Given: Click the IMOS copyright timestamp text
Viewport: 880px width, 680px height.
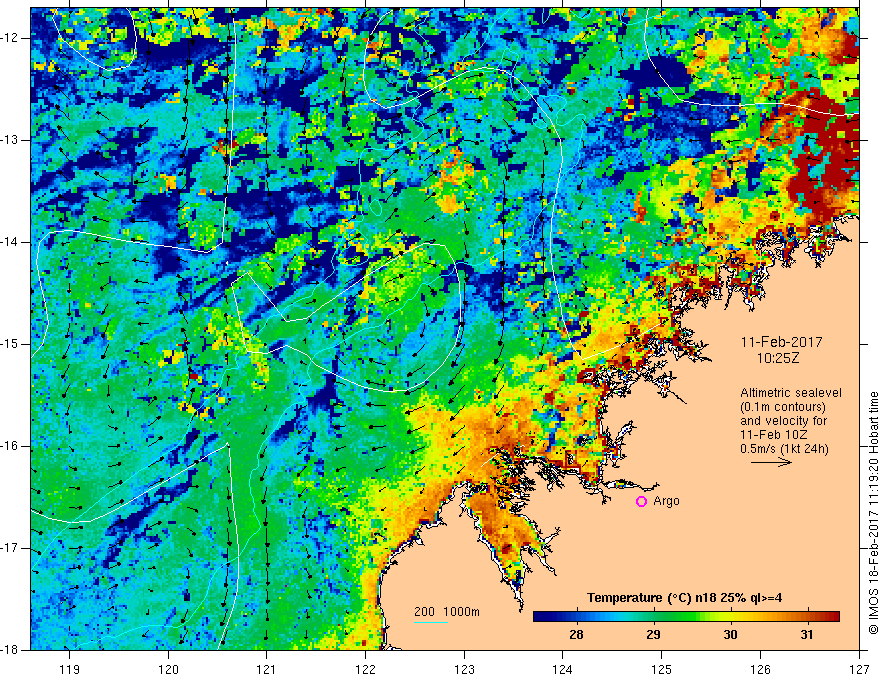Looking at the screenshot, I should pyautogui.click(x=873, y=513).
